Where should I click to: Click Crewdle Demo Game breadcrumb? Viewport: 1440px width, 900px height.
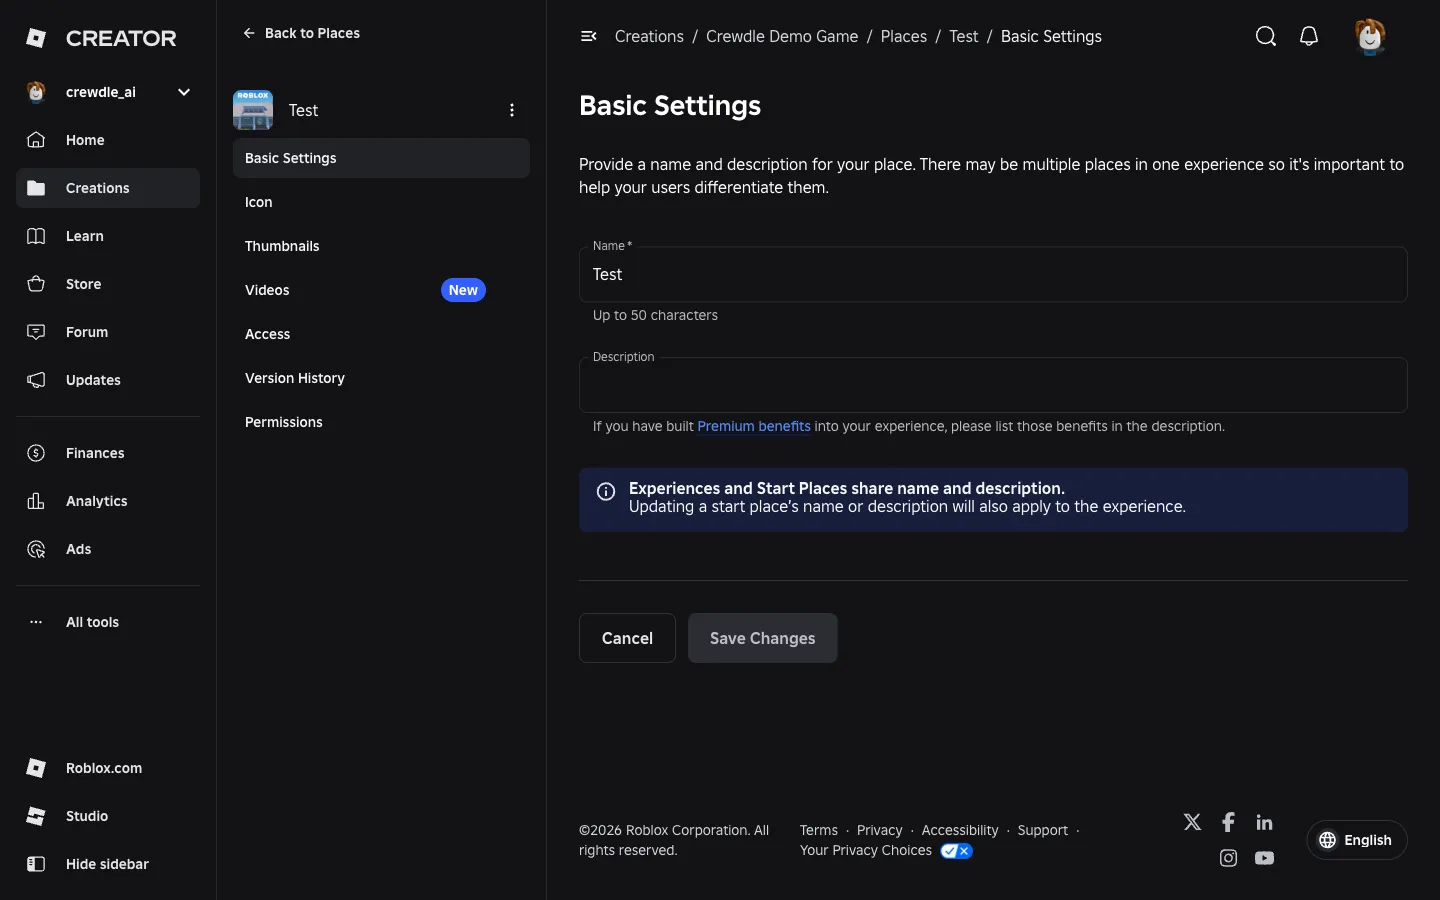point(782,36)
